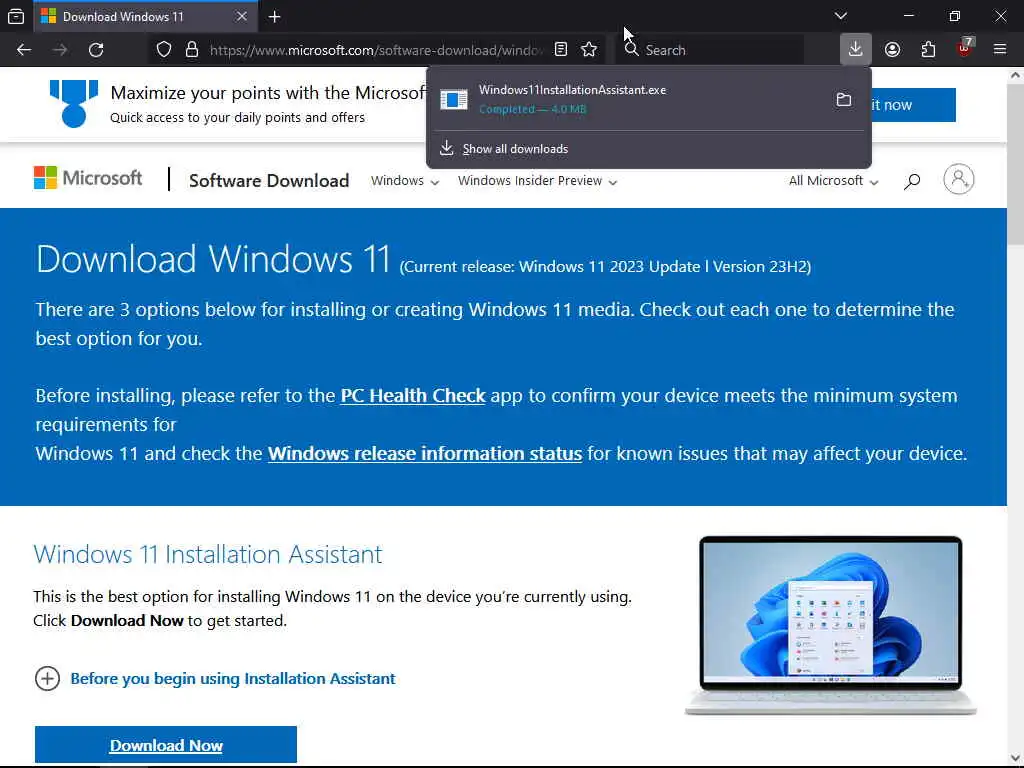This screenshot has width=1024, height=768.
Task: Reload the current page
Action: click(96, 50)
